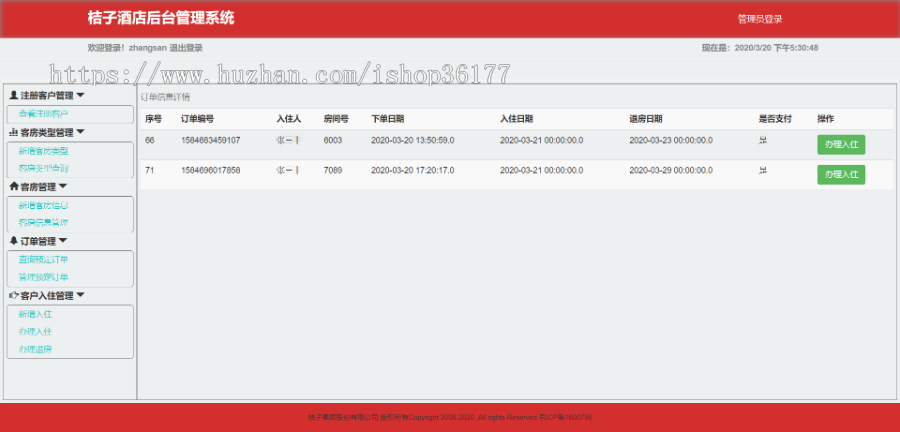Click the check-in date in row 71

pyautogui.click(x=542, y=170)
